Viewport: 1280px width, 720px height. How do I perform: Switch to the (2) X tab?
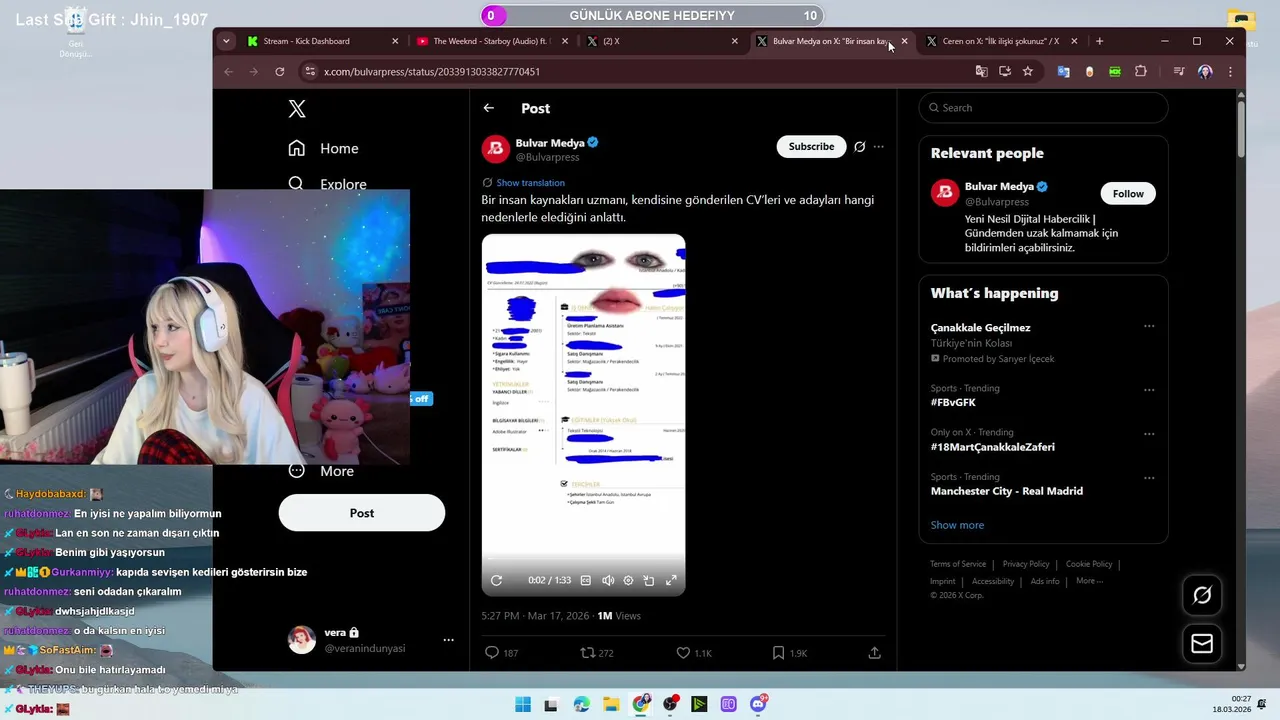point(660,41)
